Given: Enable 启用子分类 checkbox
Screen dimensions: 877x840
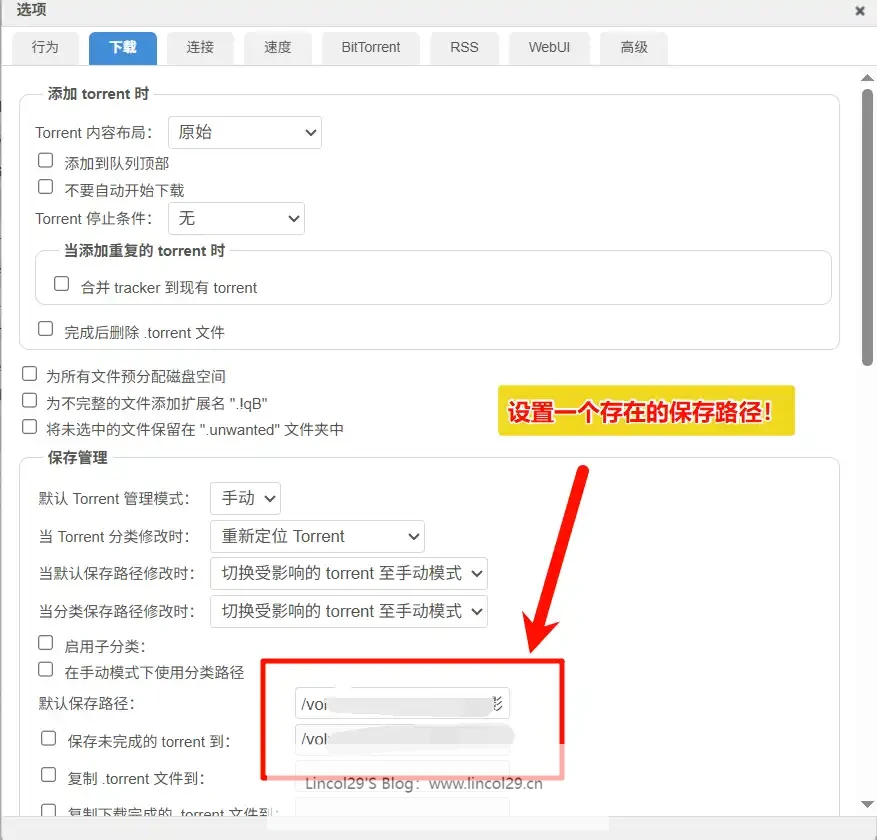Looking at the screenshot, I should 45,643.
